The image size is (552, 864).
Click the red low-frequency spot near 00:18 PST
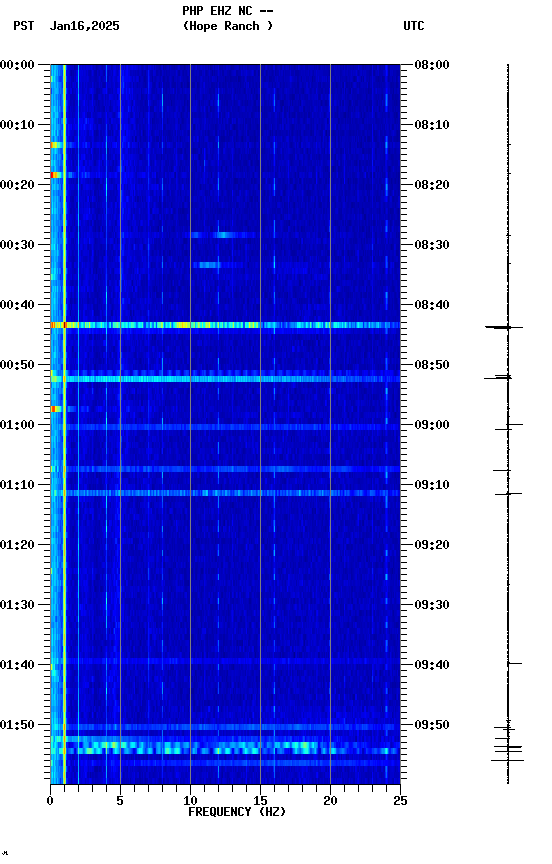pos(56,175)
